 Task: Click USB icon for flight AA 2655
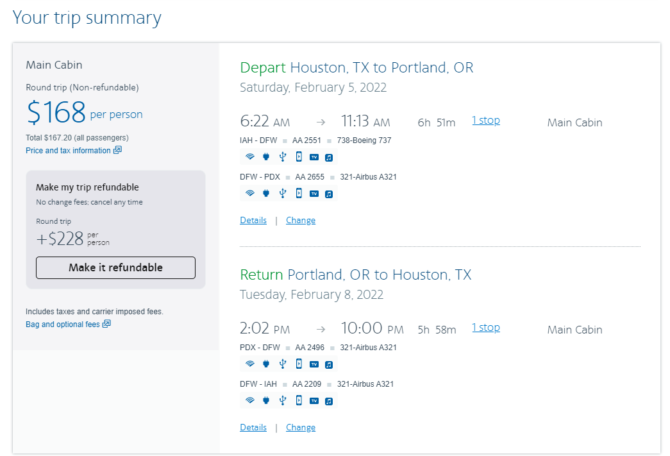pos(282,194)
